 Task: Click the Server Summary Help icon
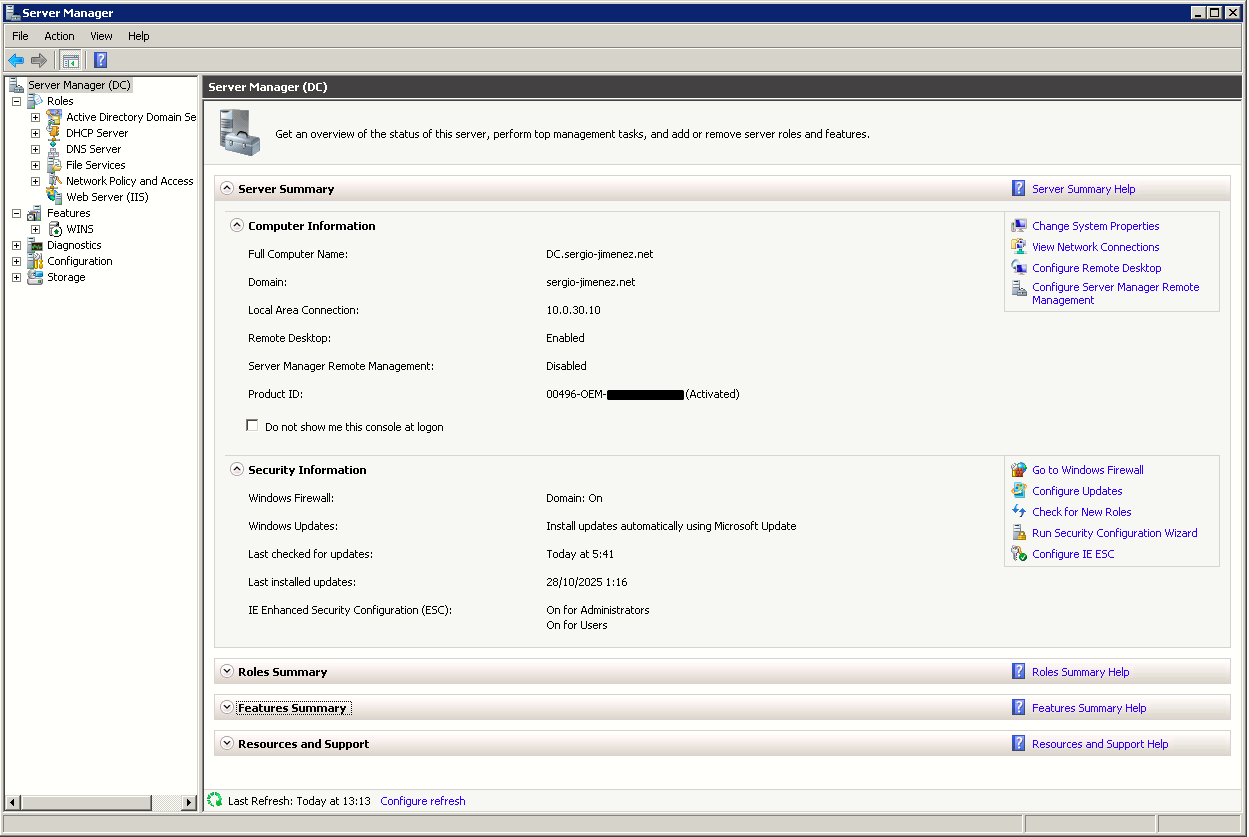pyautogui.click(x=1019, y=188)
